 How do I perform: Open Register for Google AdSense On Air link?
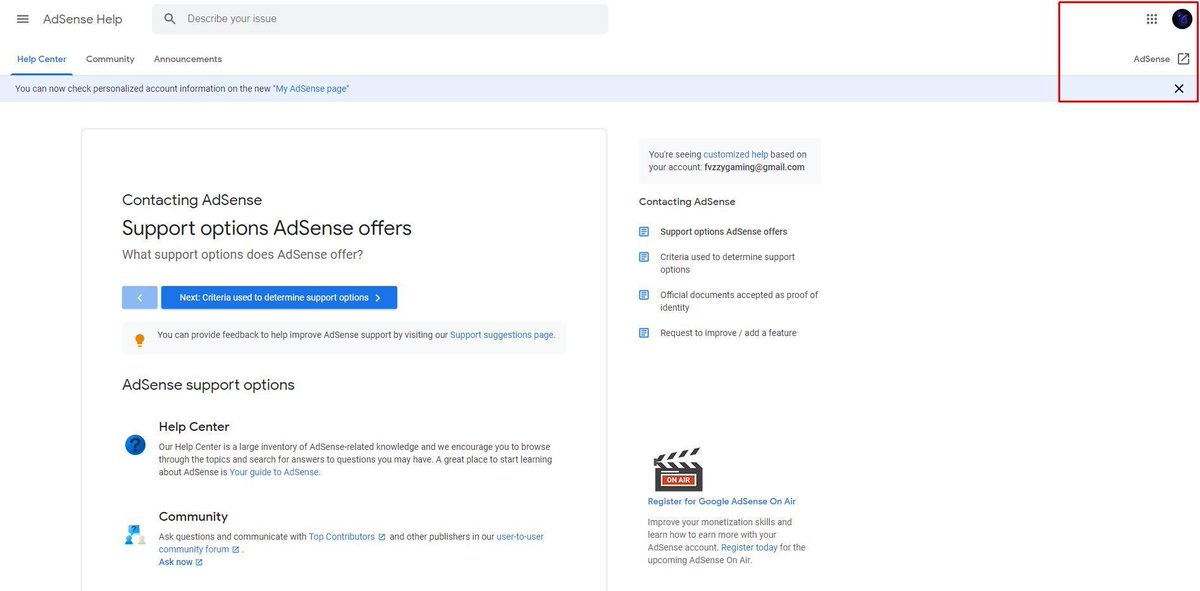tap(722, 502)
